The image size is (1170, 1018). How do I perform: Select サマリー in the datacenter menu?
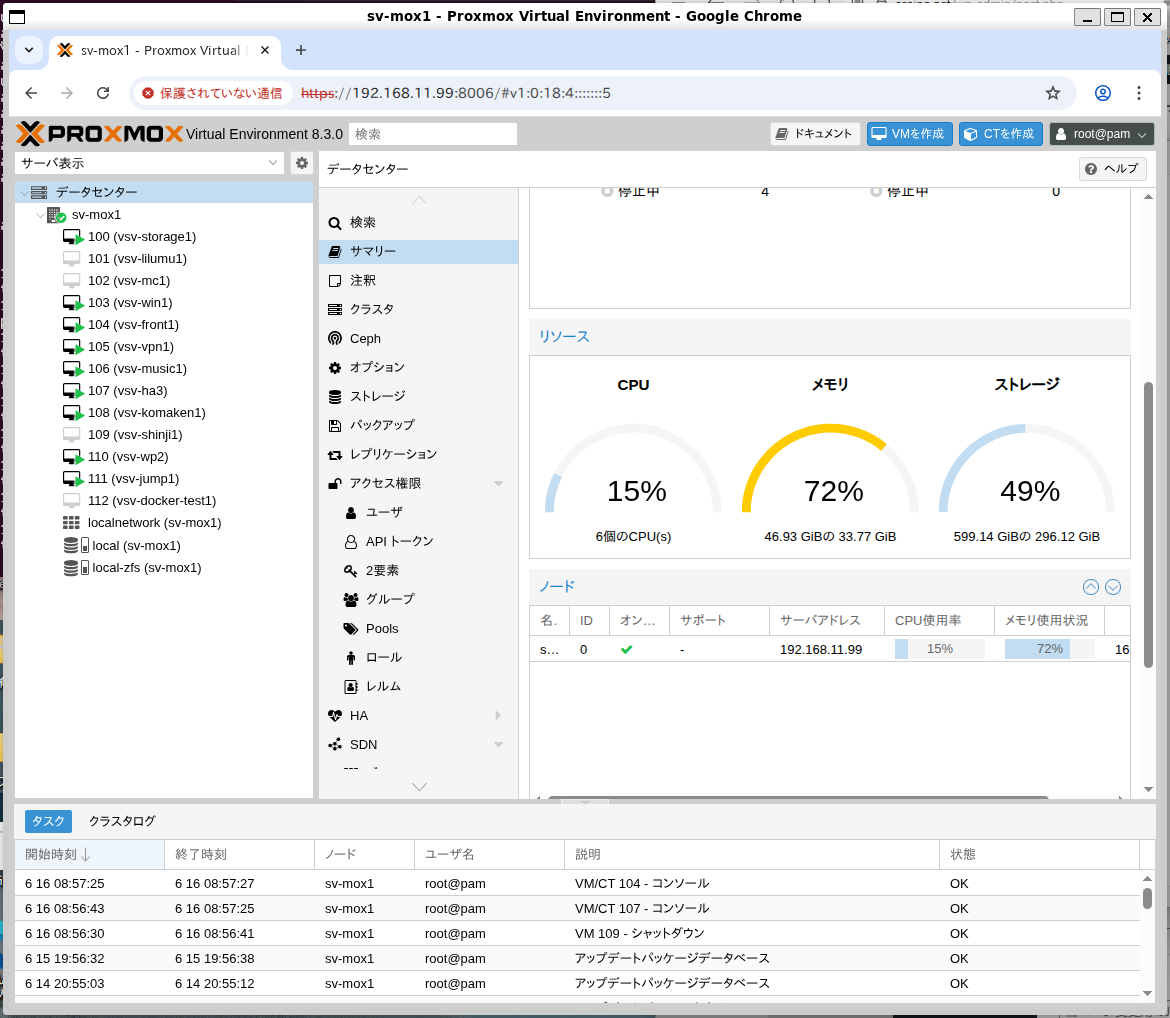(419, 252)
